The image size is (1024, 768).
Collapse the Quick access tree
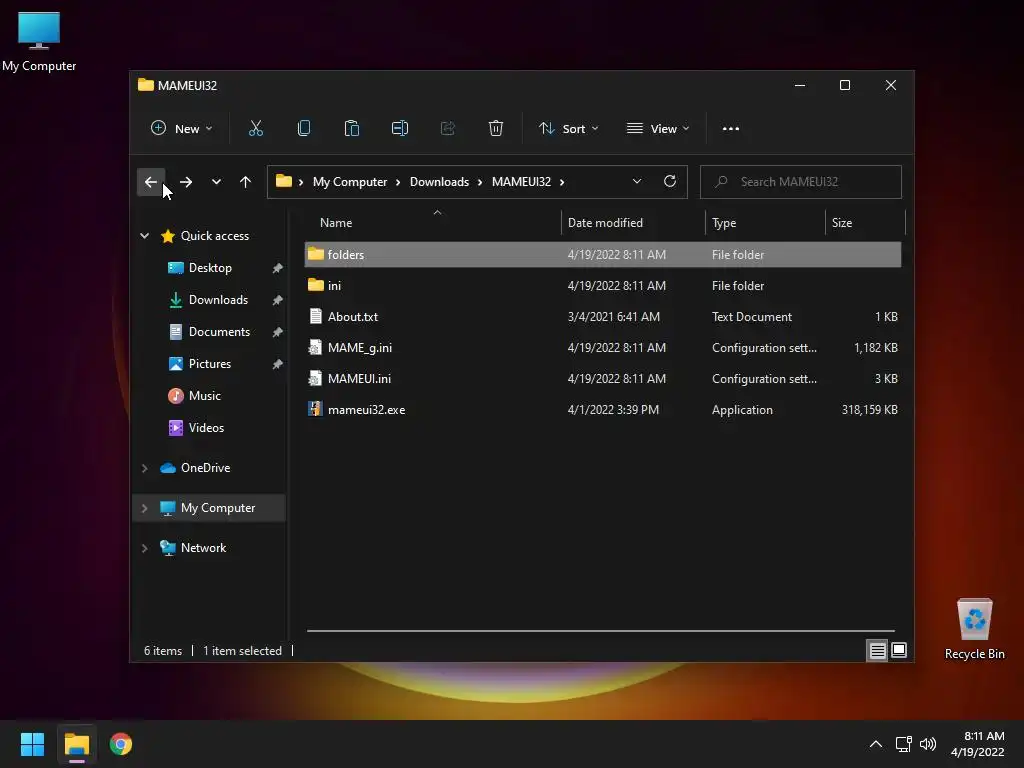(x=144, y=236)
